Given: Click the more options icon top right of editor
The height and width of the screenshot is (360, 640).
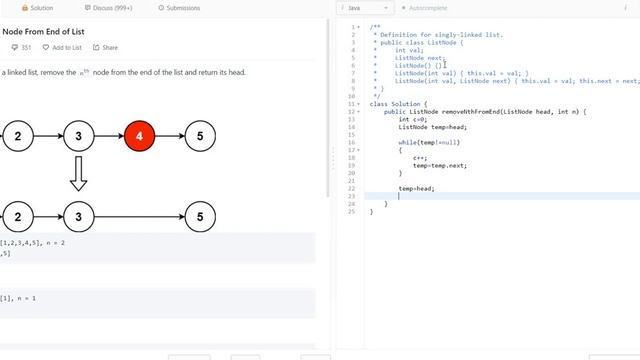Looking at the screenshot, I should tap(625, 8).
